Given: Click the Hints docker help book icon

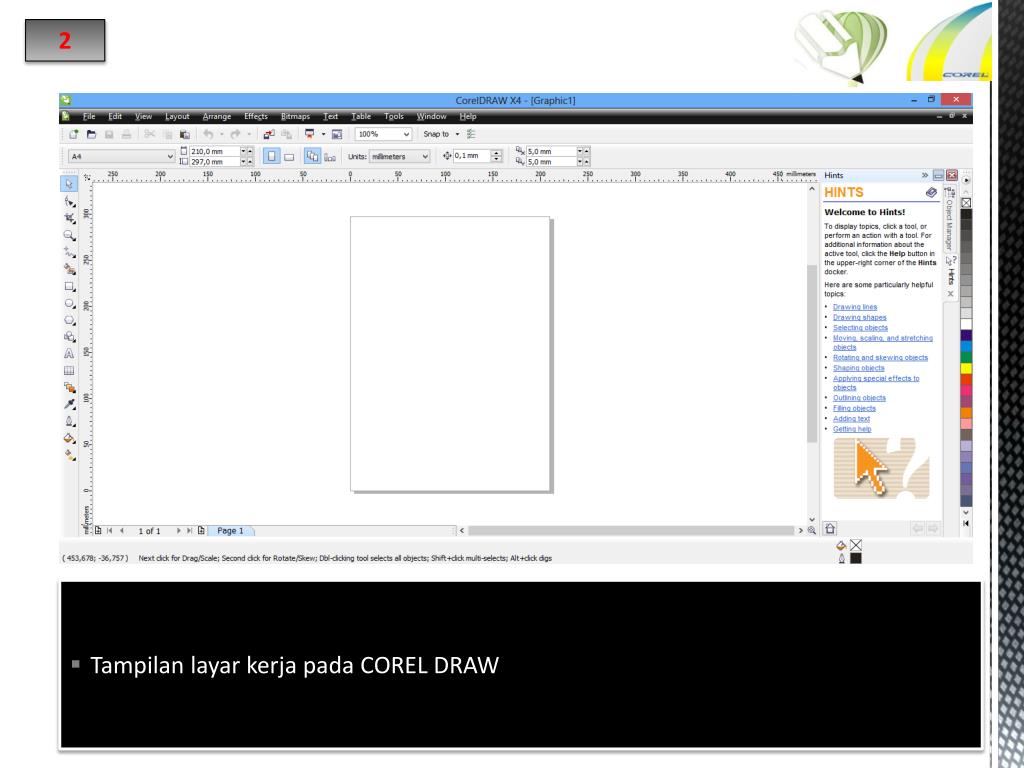Looking at the screenshot, I should tap(931, 192).
